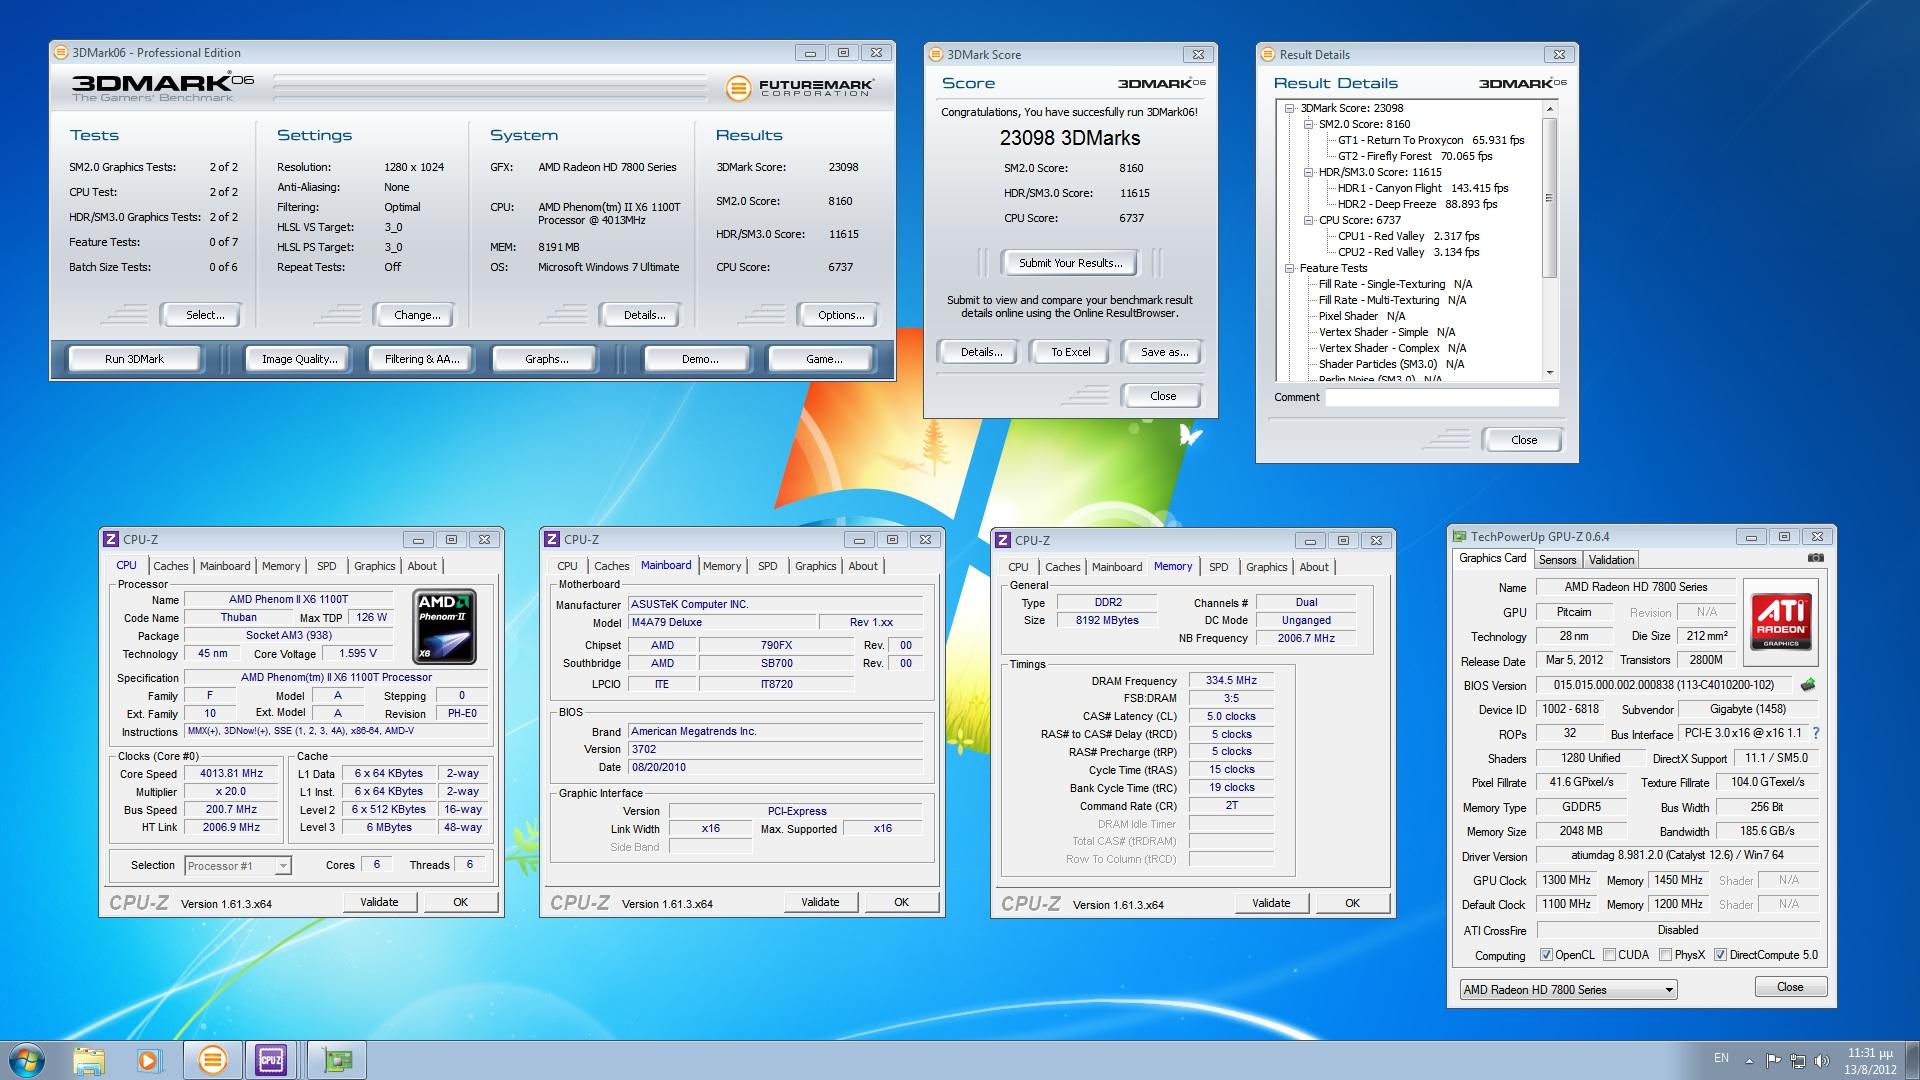The width and height of the screenshot is (1920, 1080).
Task: Click the EN language indicator
Action: (1721, 1058)
